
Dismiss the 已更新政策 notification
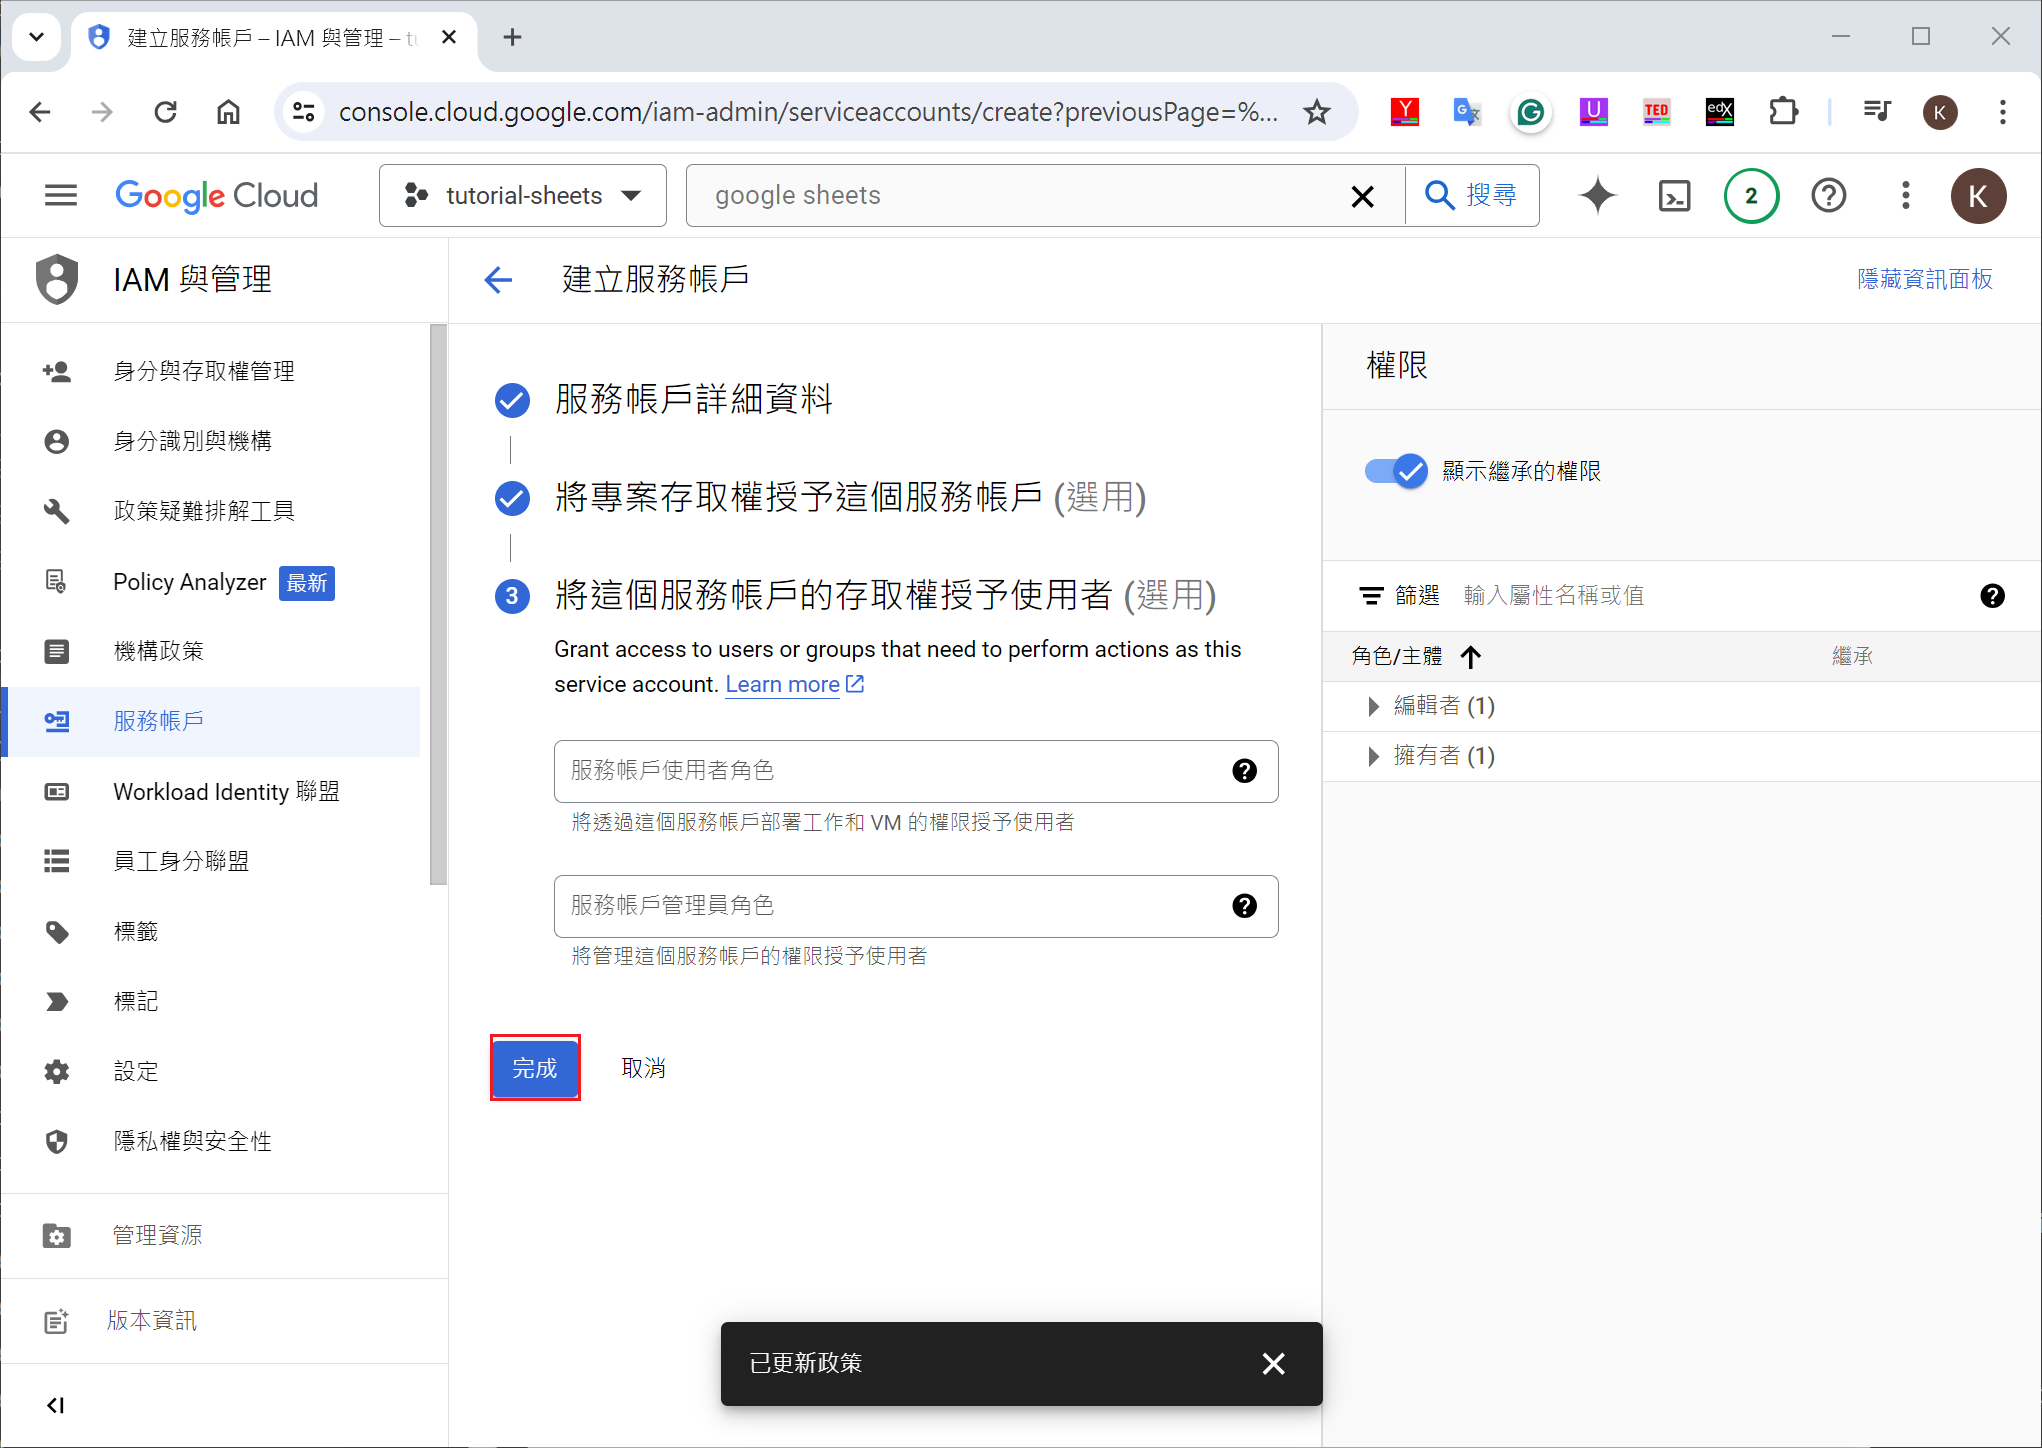[1273, 1364]
